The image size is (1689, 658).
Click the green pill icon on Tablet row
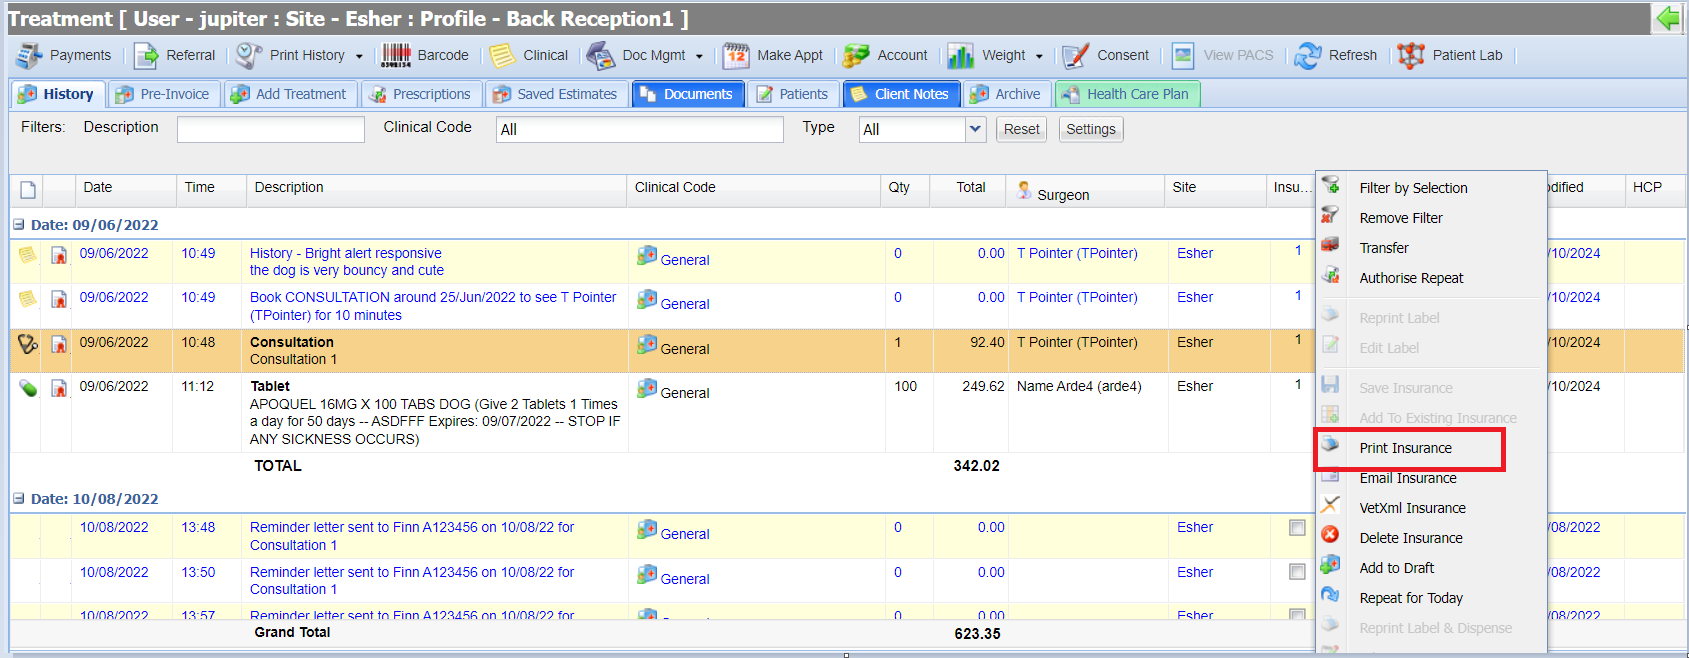28,388
